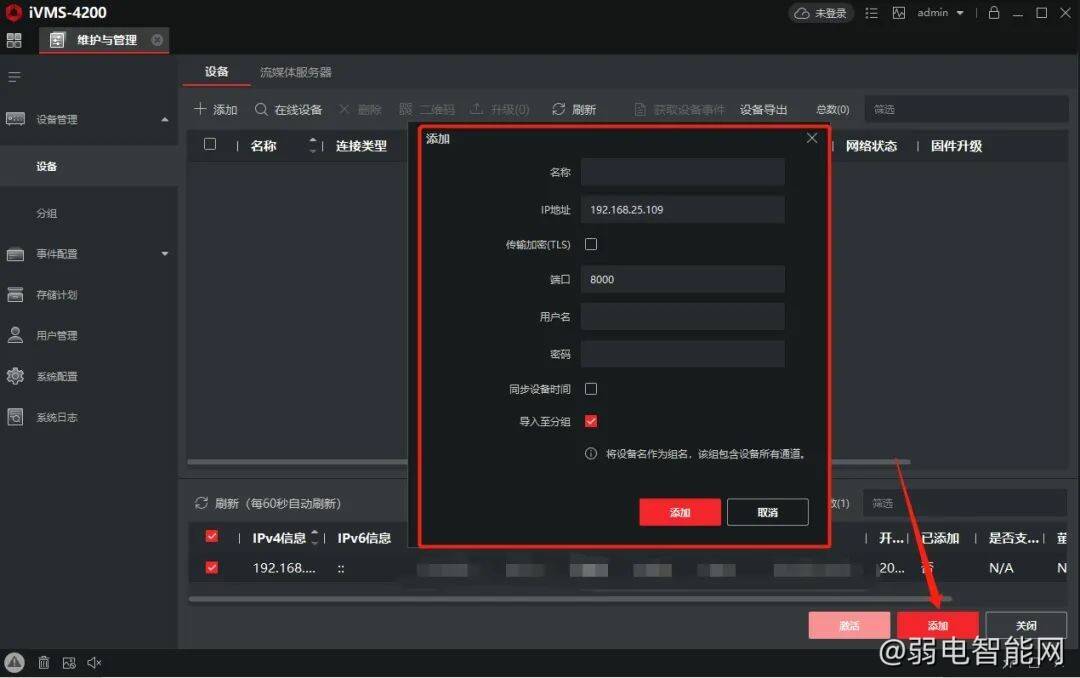Enable the 传输加密(TLS) checkbox

pos(591,244)
